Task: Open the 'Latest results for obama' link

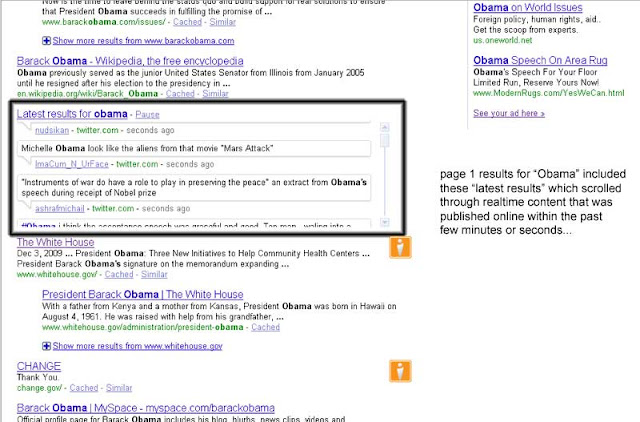Action: point(72,114)
